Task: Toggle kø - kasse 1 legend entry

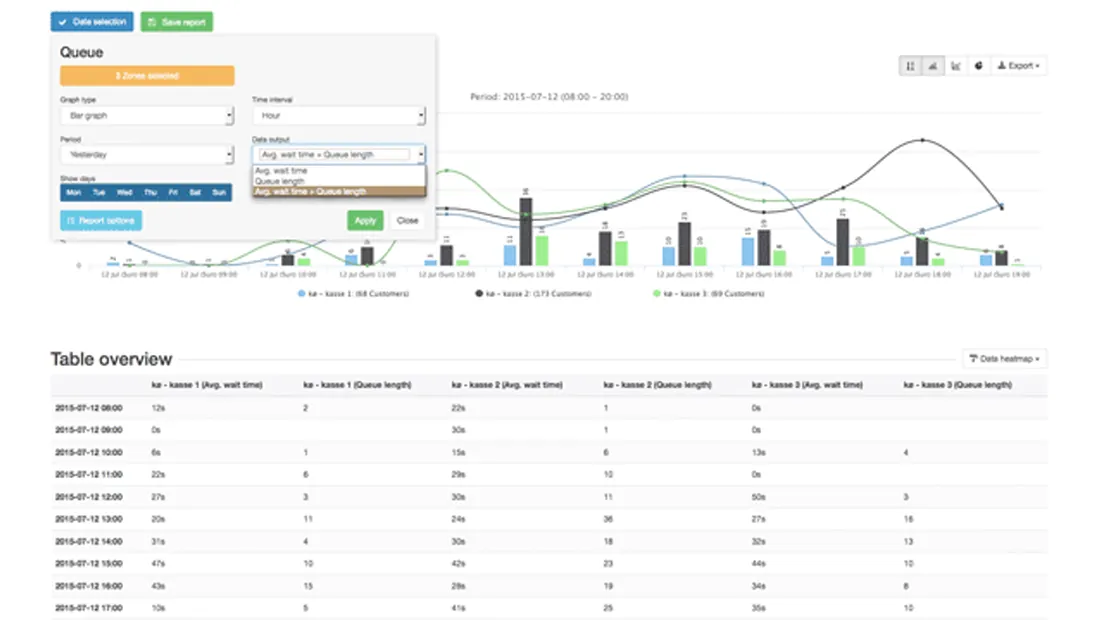Action: 354,294
